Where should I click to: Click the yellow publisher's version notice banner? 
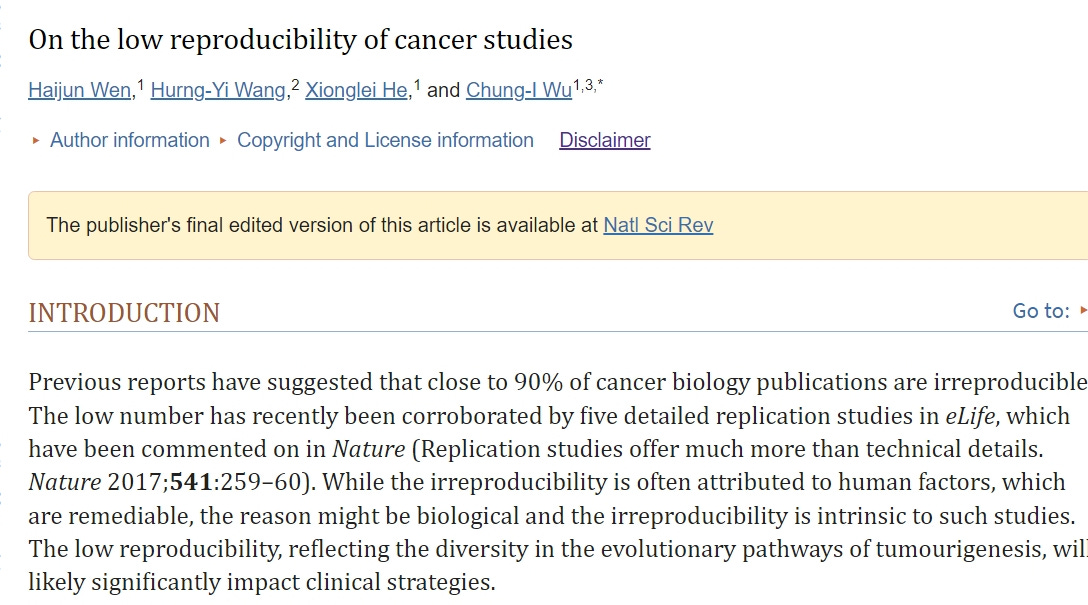(x=558, y=225)
